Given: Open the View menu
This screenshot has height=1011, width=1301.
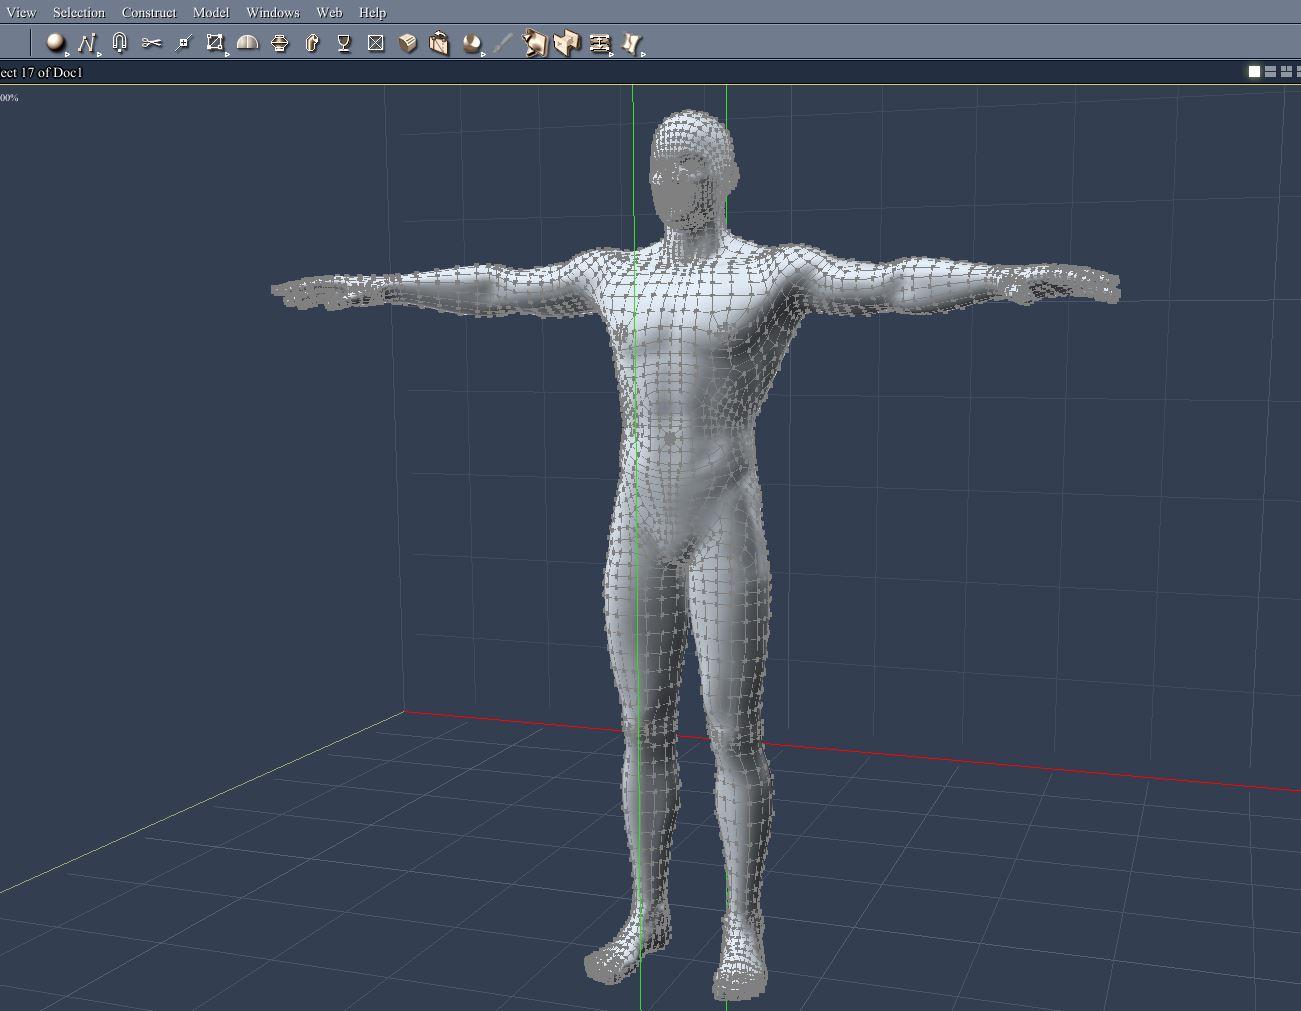Looking at the screenshot, I should [20, 12].
